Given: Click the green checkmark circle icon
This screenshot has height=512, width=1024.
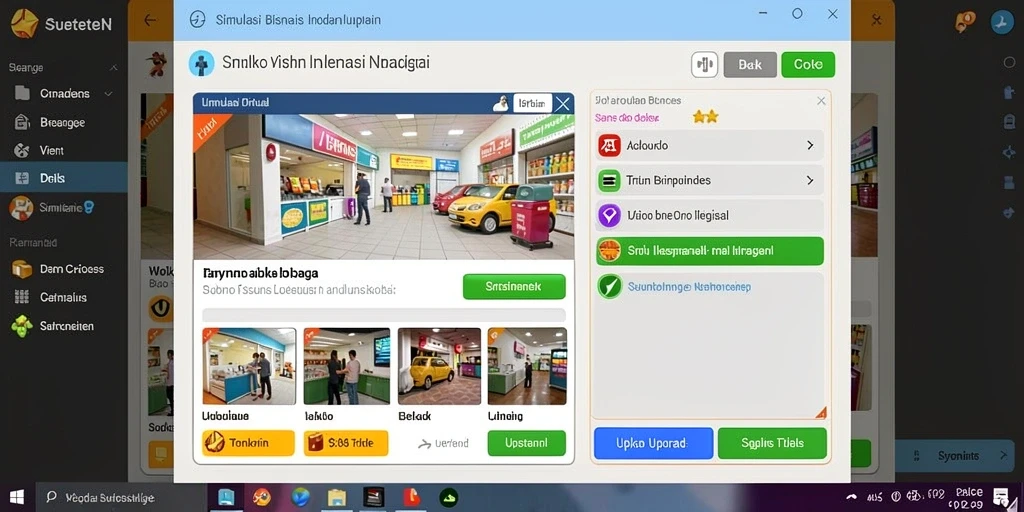Looking at the screenshot, I should (610, 286).
